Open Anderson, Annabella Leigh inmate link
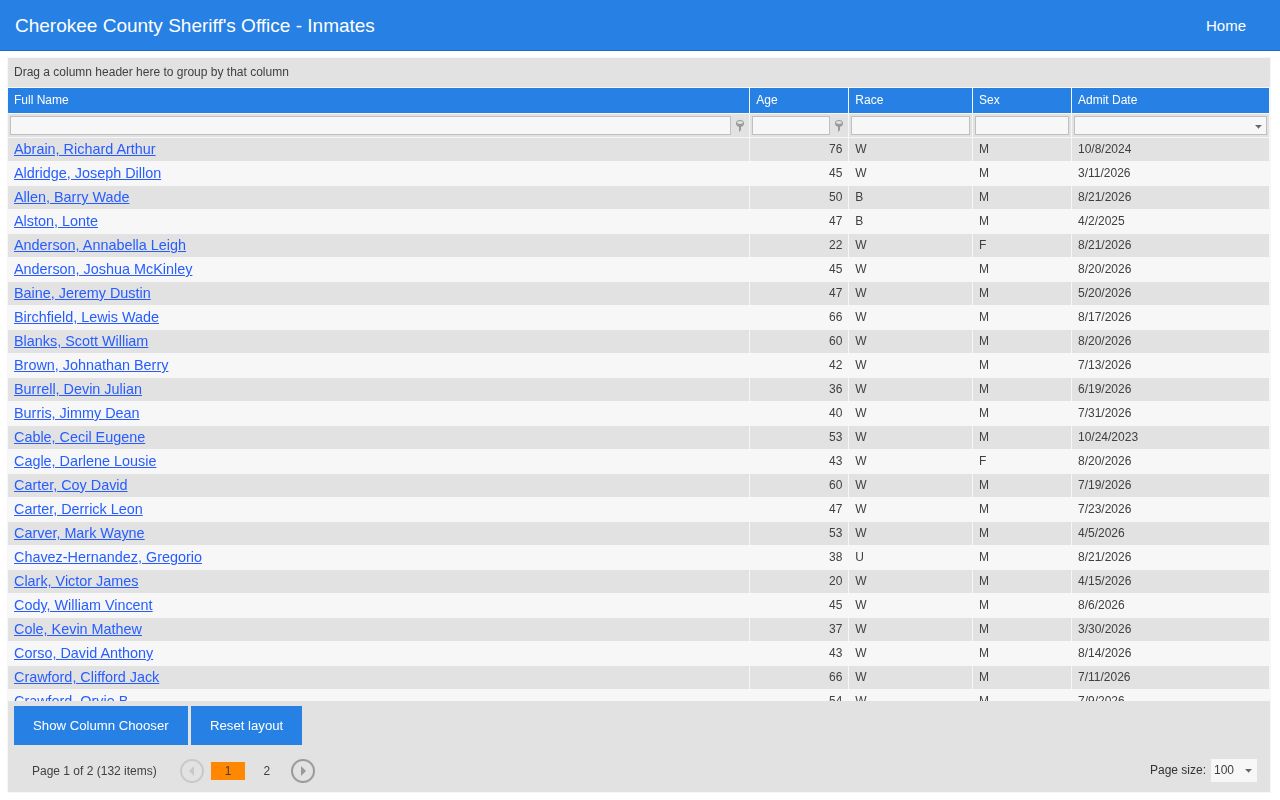Screen dimensions: 1280x800 click(x=100, y=245)
